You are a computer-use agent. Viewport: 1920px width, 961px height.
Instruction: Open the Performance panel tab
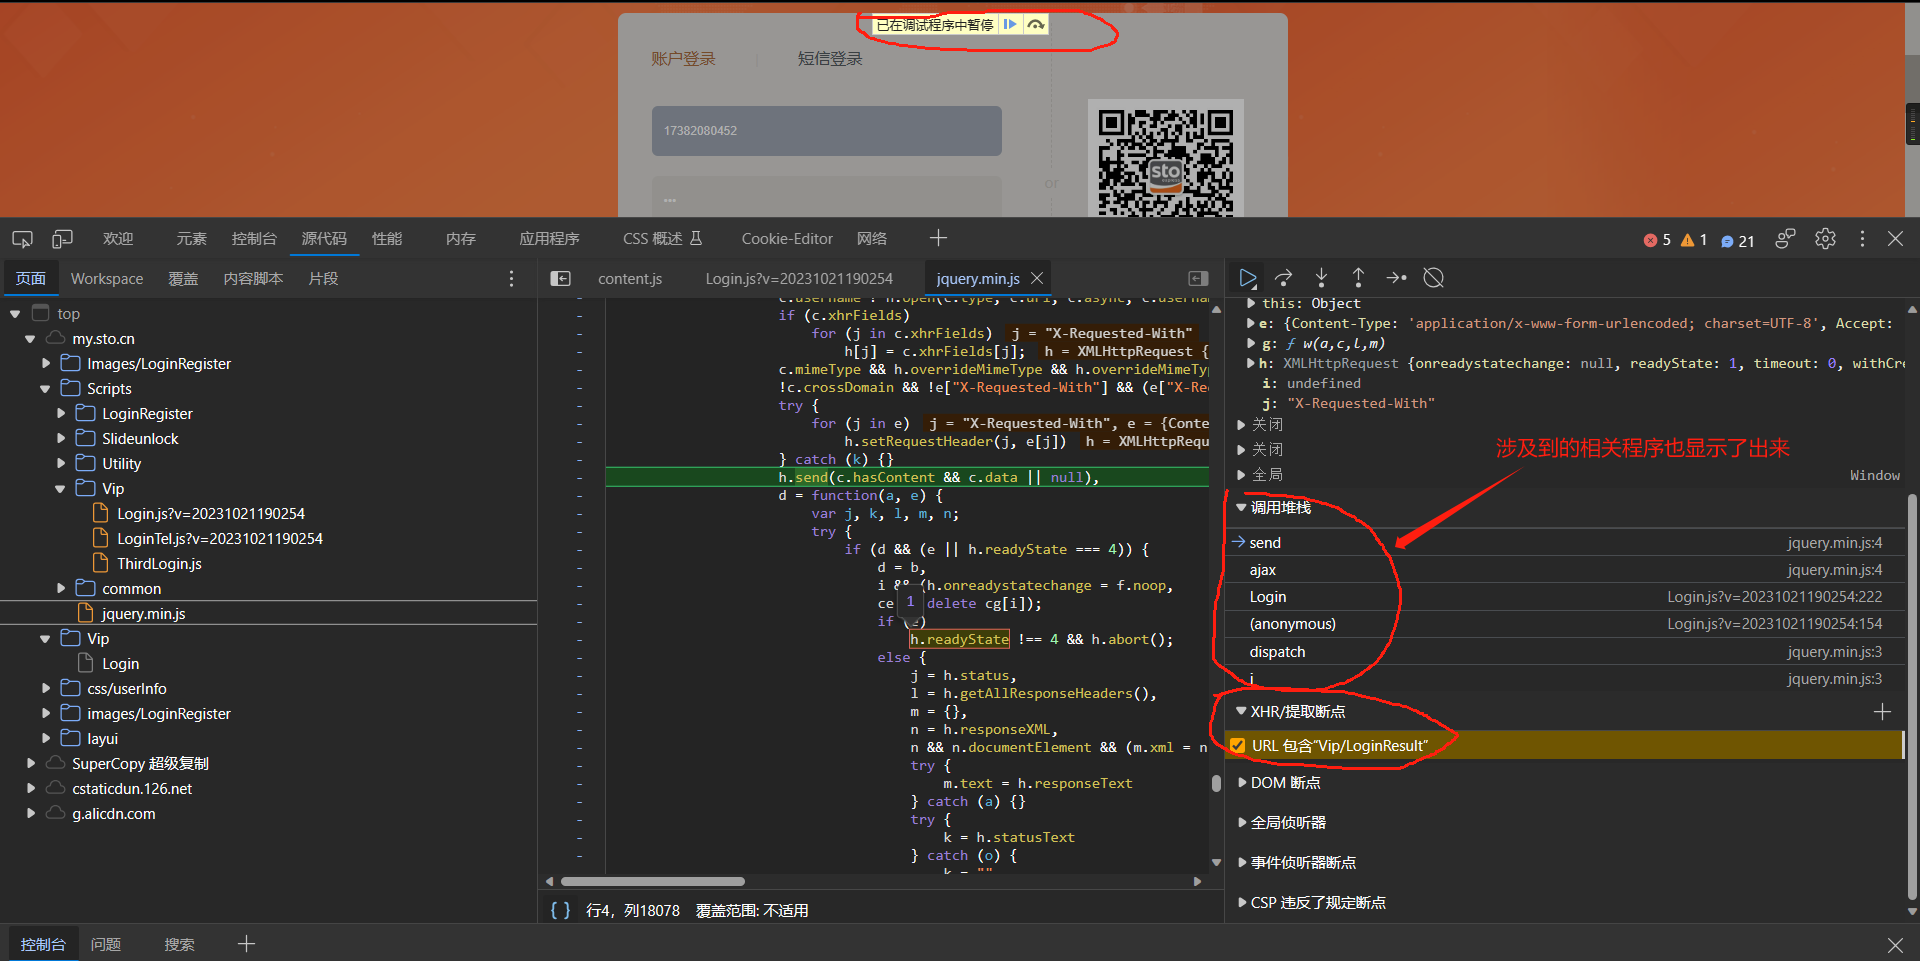click(x=387, y=239)
